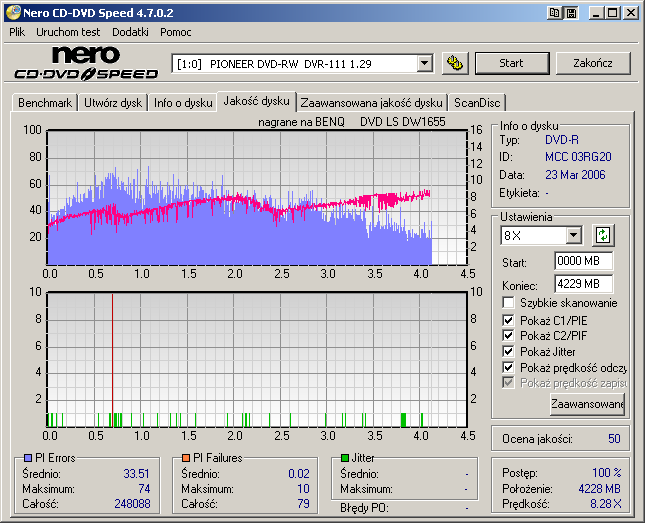Click the Nero CD-DVD Speed logo
The width and height of the screenshot is (645, 523).
coord(86,63)
